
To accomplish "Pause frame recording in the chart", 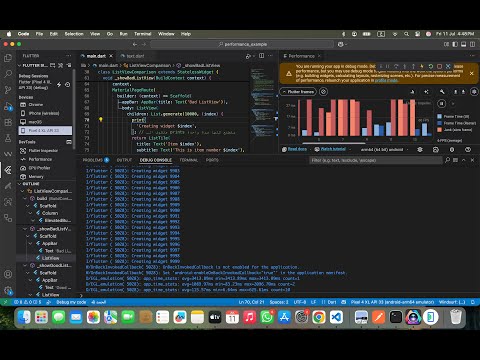I will (441, 104).
